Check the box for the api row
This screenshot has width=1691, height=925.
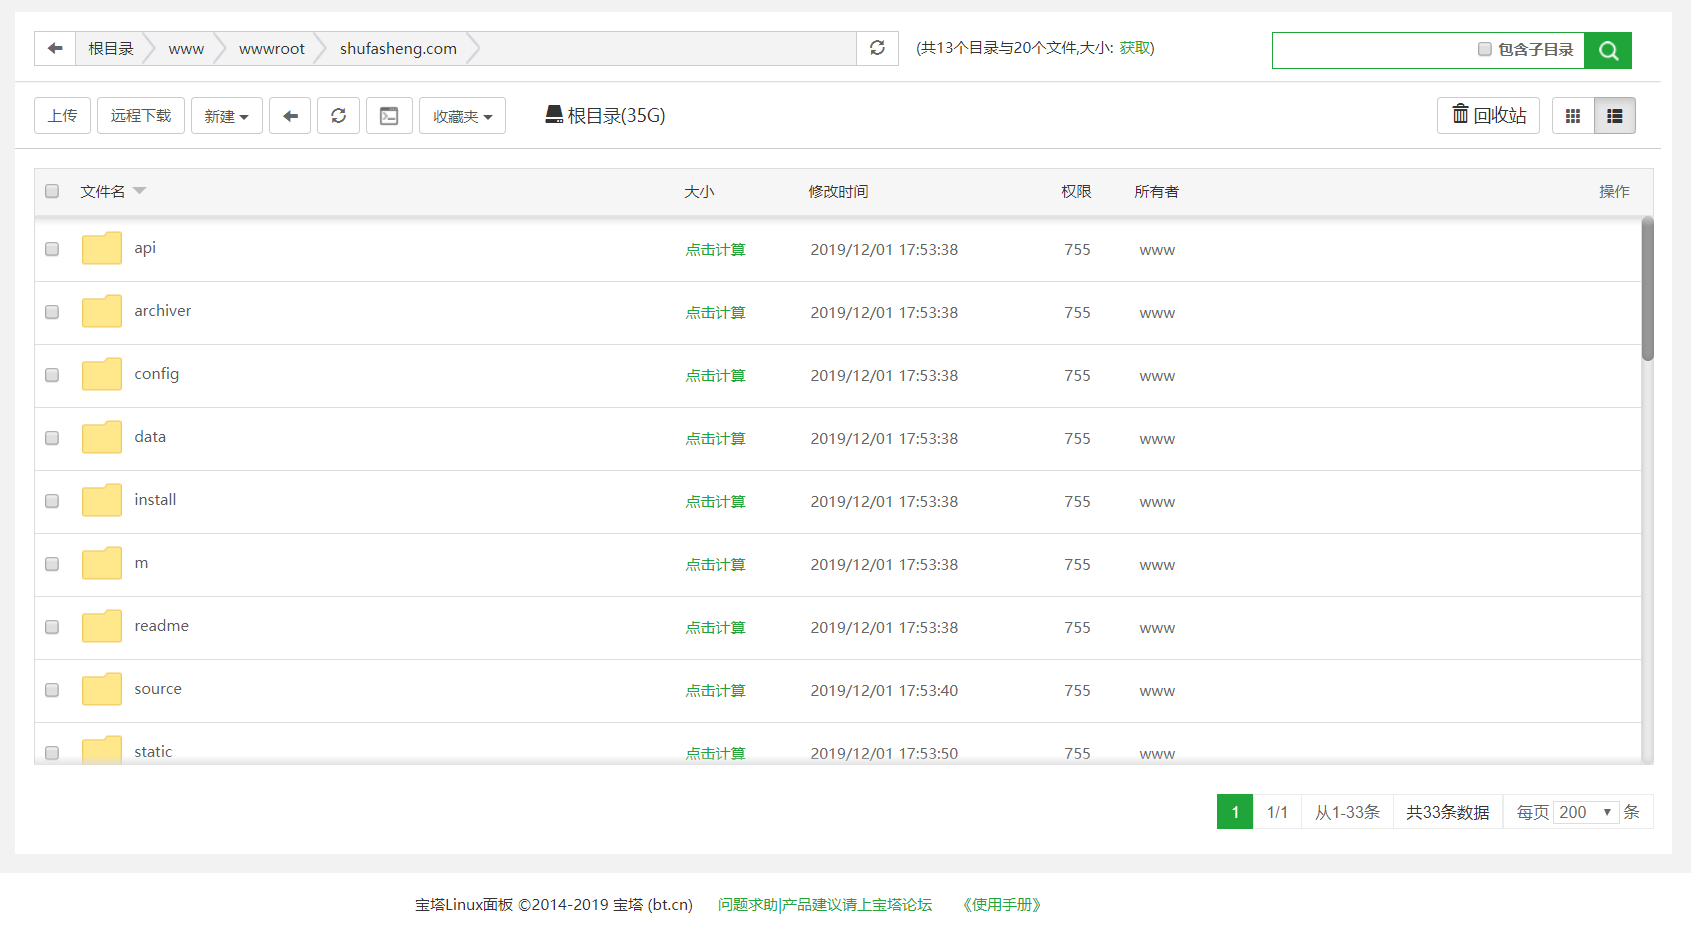52,249
